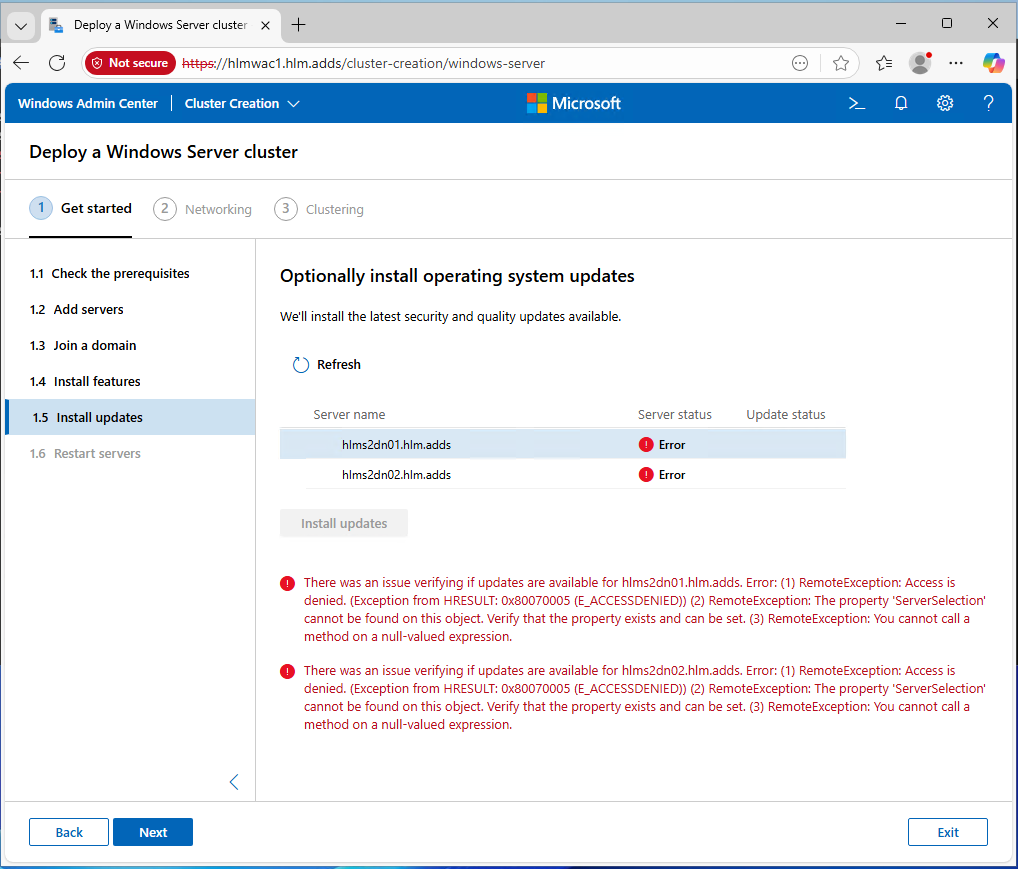Open the notifications bell
The height and width of the screenshot is (869, 1018).
(901, 103)
